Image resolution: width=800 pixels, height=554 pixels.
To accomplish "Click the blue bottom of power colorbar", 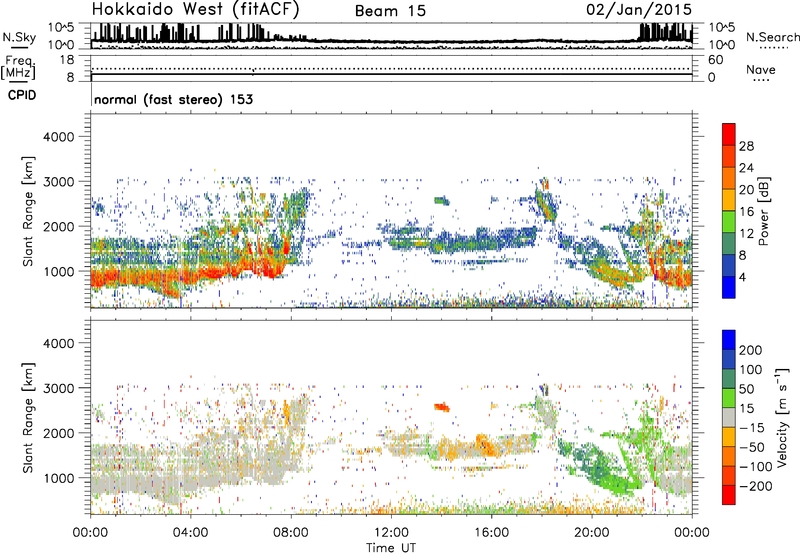I will (x=729, y=287).
